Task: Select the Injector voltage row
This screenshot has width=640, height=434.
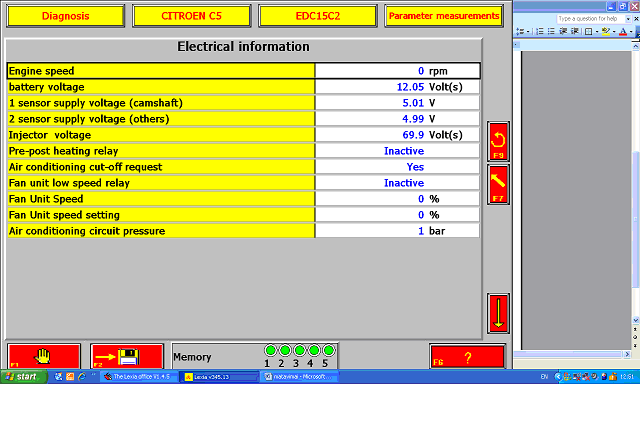Action: [243, 135]
